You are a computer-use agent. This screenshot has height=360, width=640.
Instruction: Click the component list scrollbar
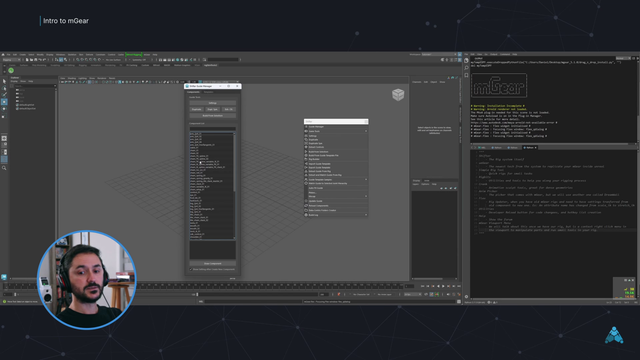[x=234, y=162]
